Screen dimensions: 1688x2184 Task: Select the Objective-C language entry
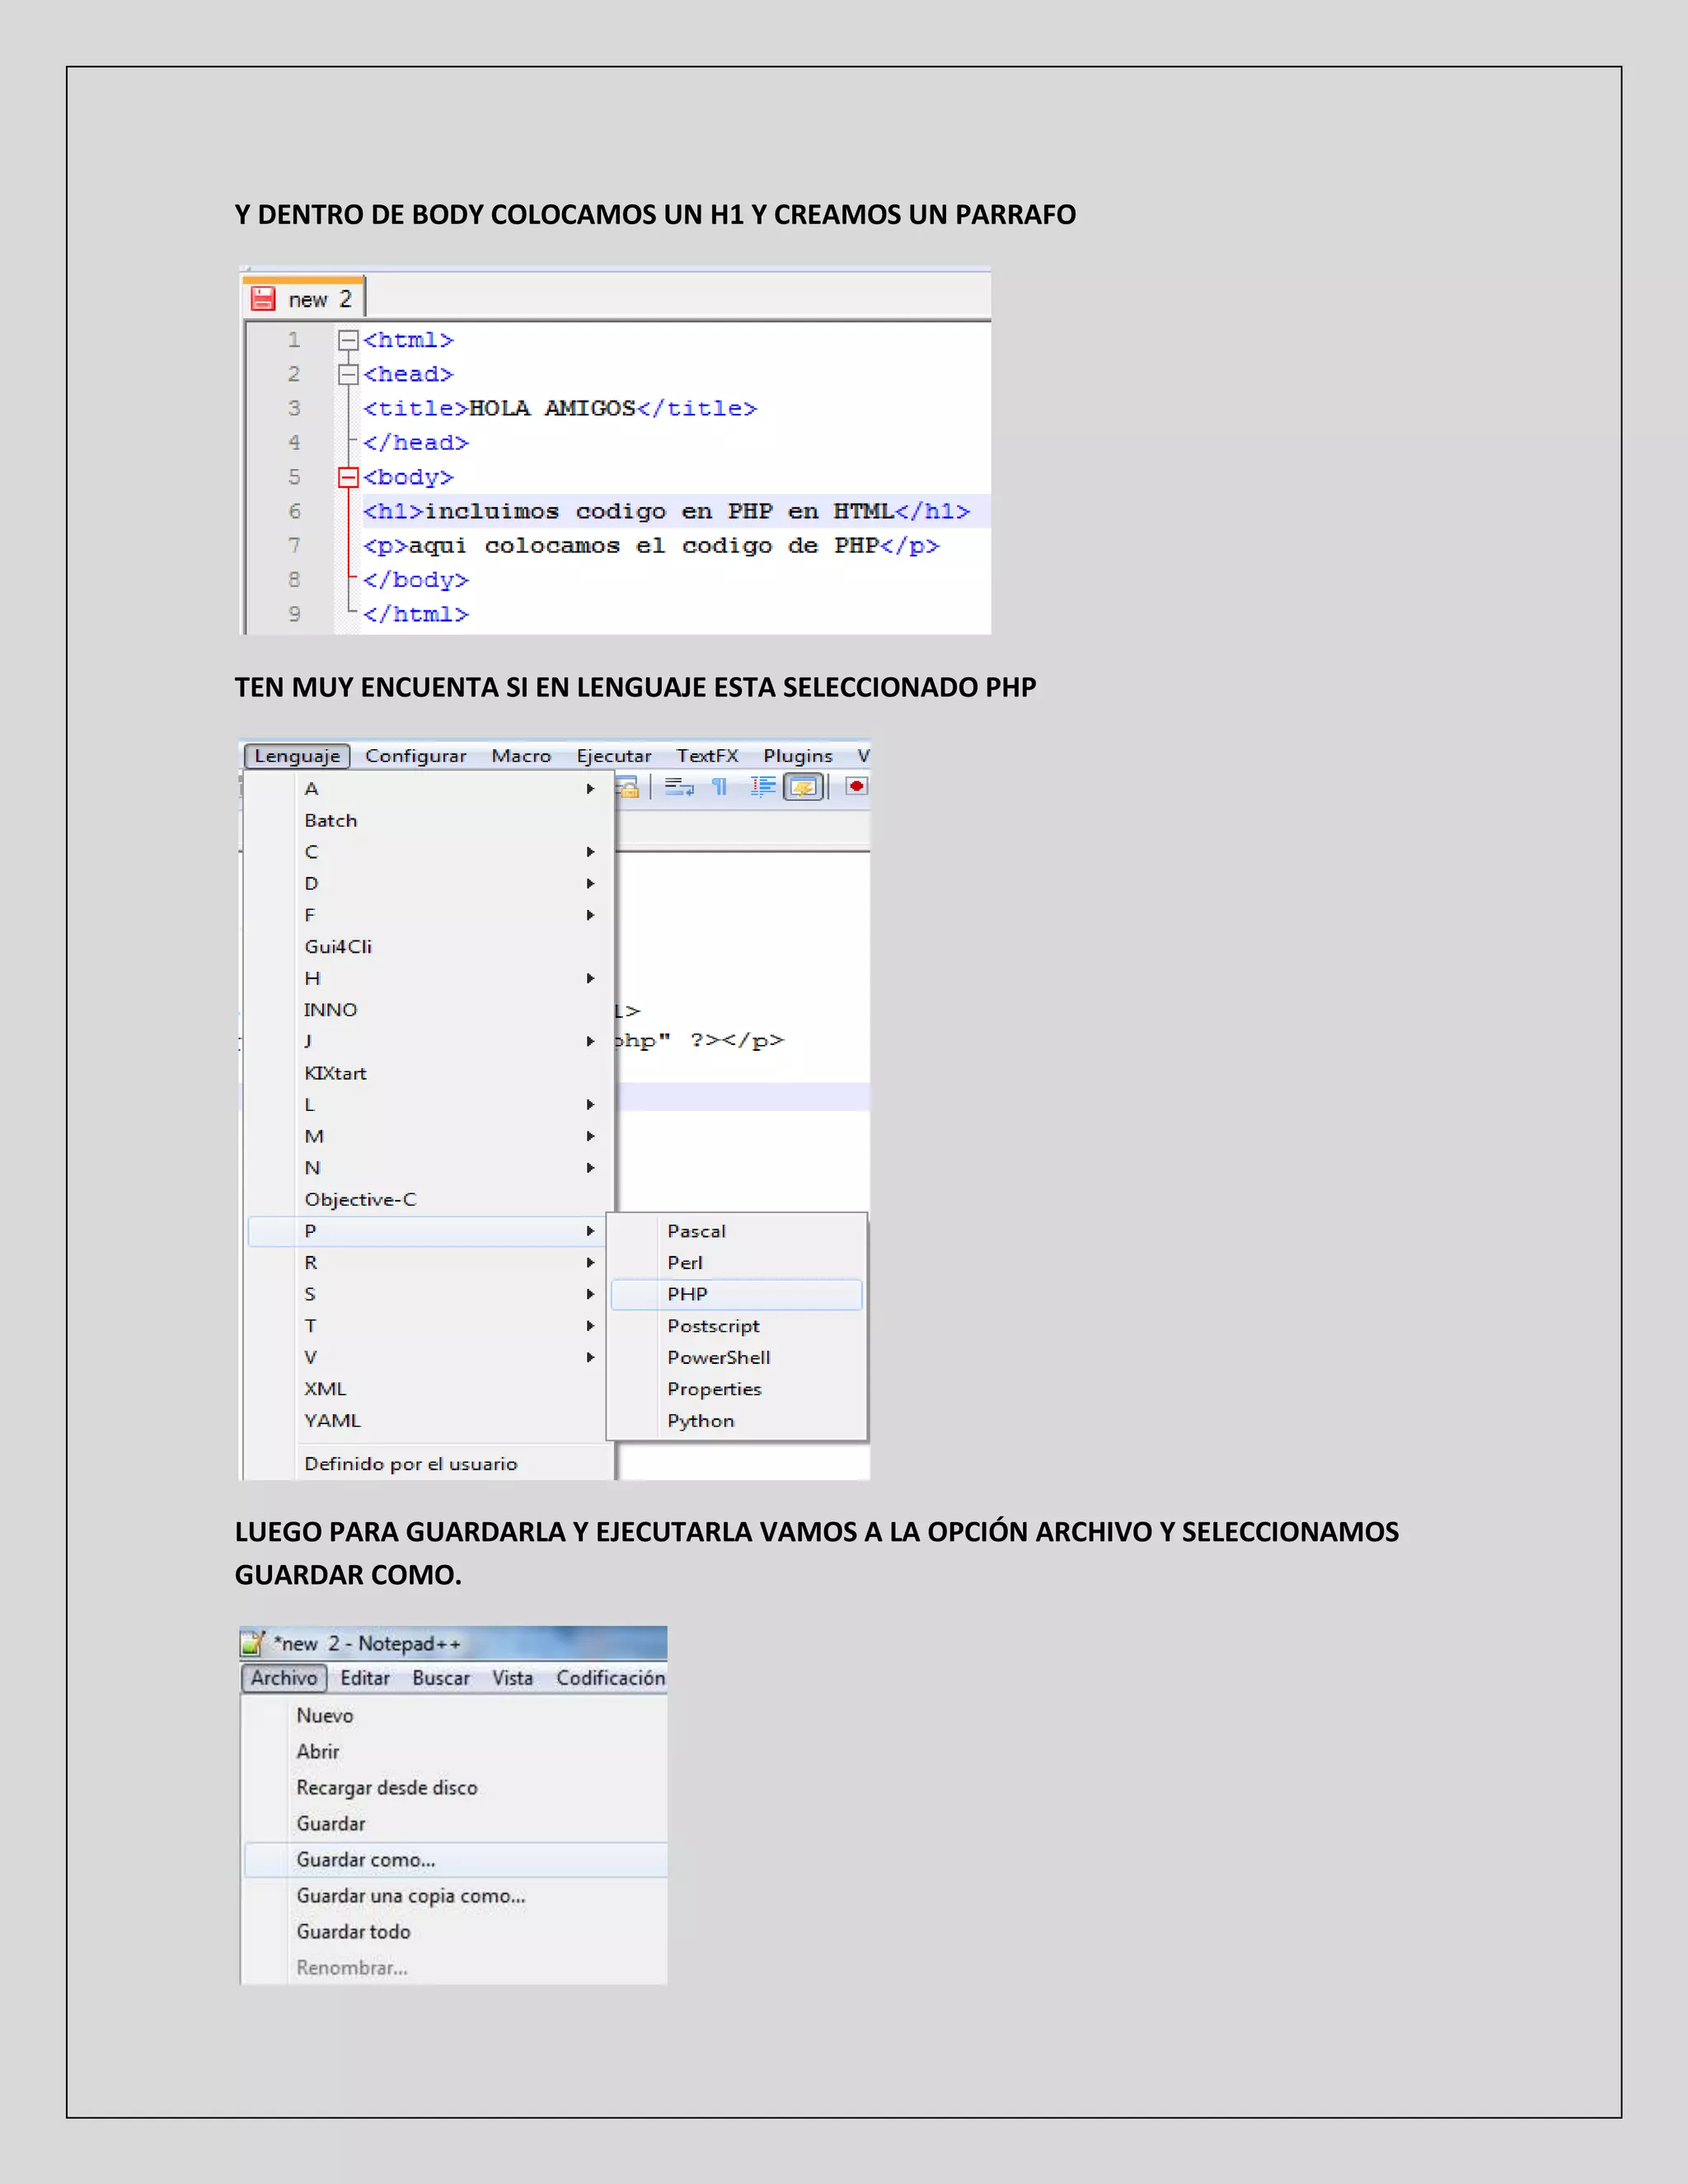pyautogui.click(x=429, y=1199)
